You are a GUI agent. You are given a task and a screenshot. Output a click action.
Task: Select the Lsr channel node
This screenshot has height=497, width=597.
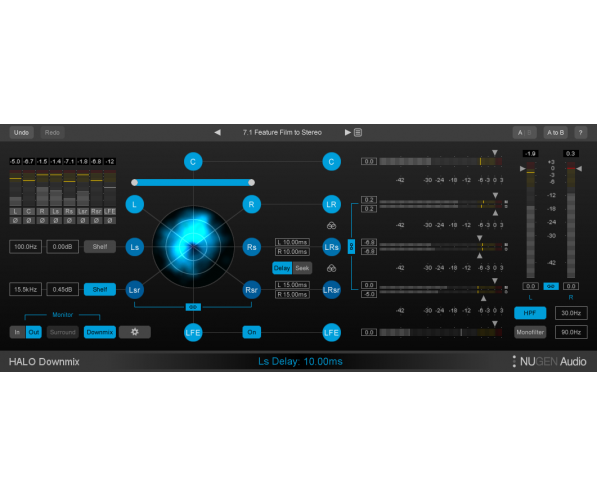tap(134, 290)
